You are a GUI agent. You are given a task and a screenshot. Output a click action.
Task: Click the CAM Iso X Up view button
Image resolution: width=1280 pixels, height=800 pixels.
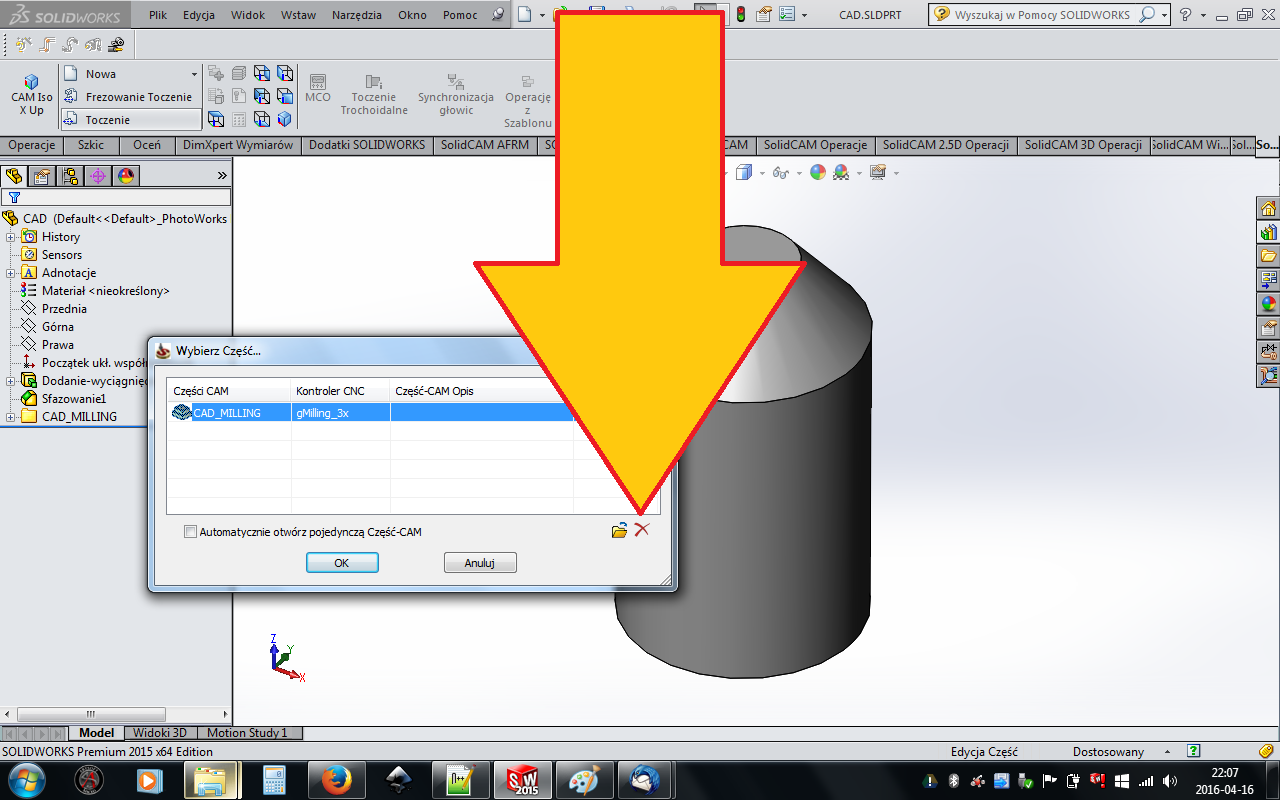pyautogui.click(x=31, y=96)
